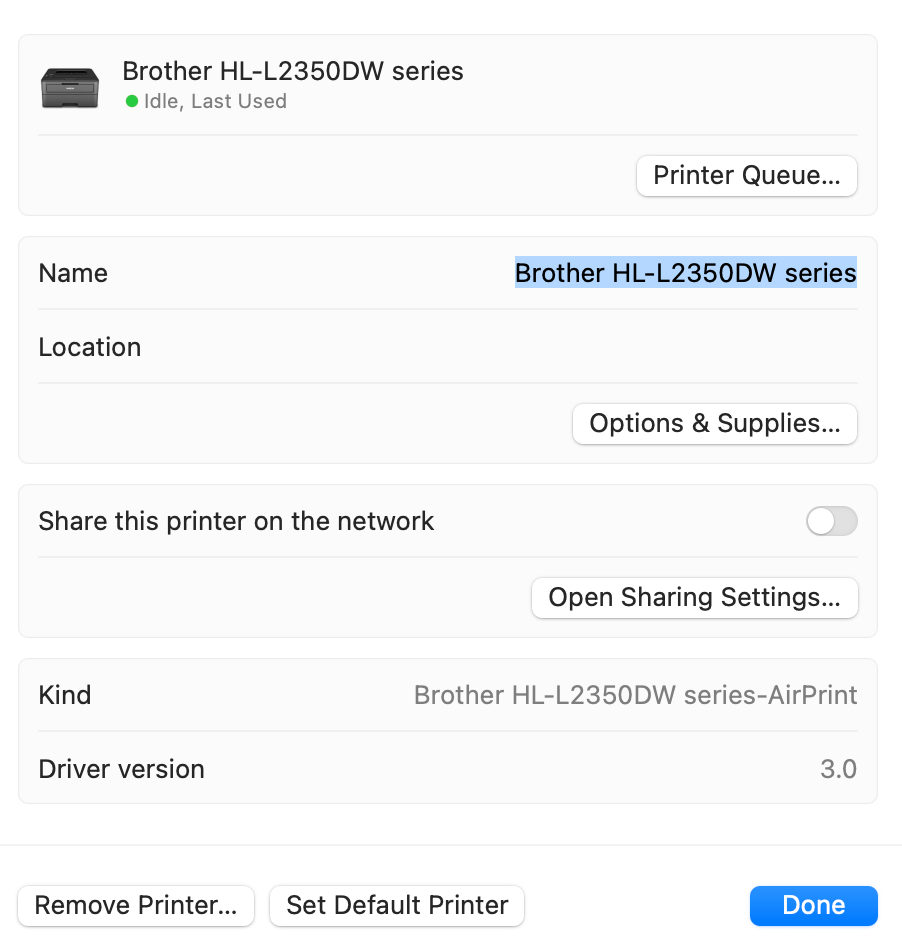Click the printer title Brother HL-L2350DW series
The image size is (902, 948).
(x=292, y=71)
